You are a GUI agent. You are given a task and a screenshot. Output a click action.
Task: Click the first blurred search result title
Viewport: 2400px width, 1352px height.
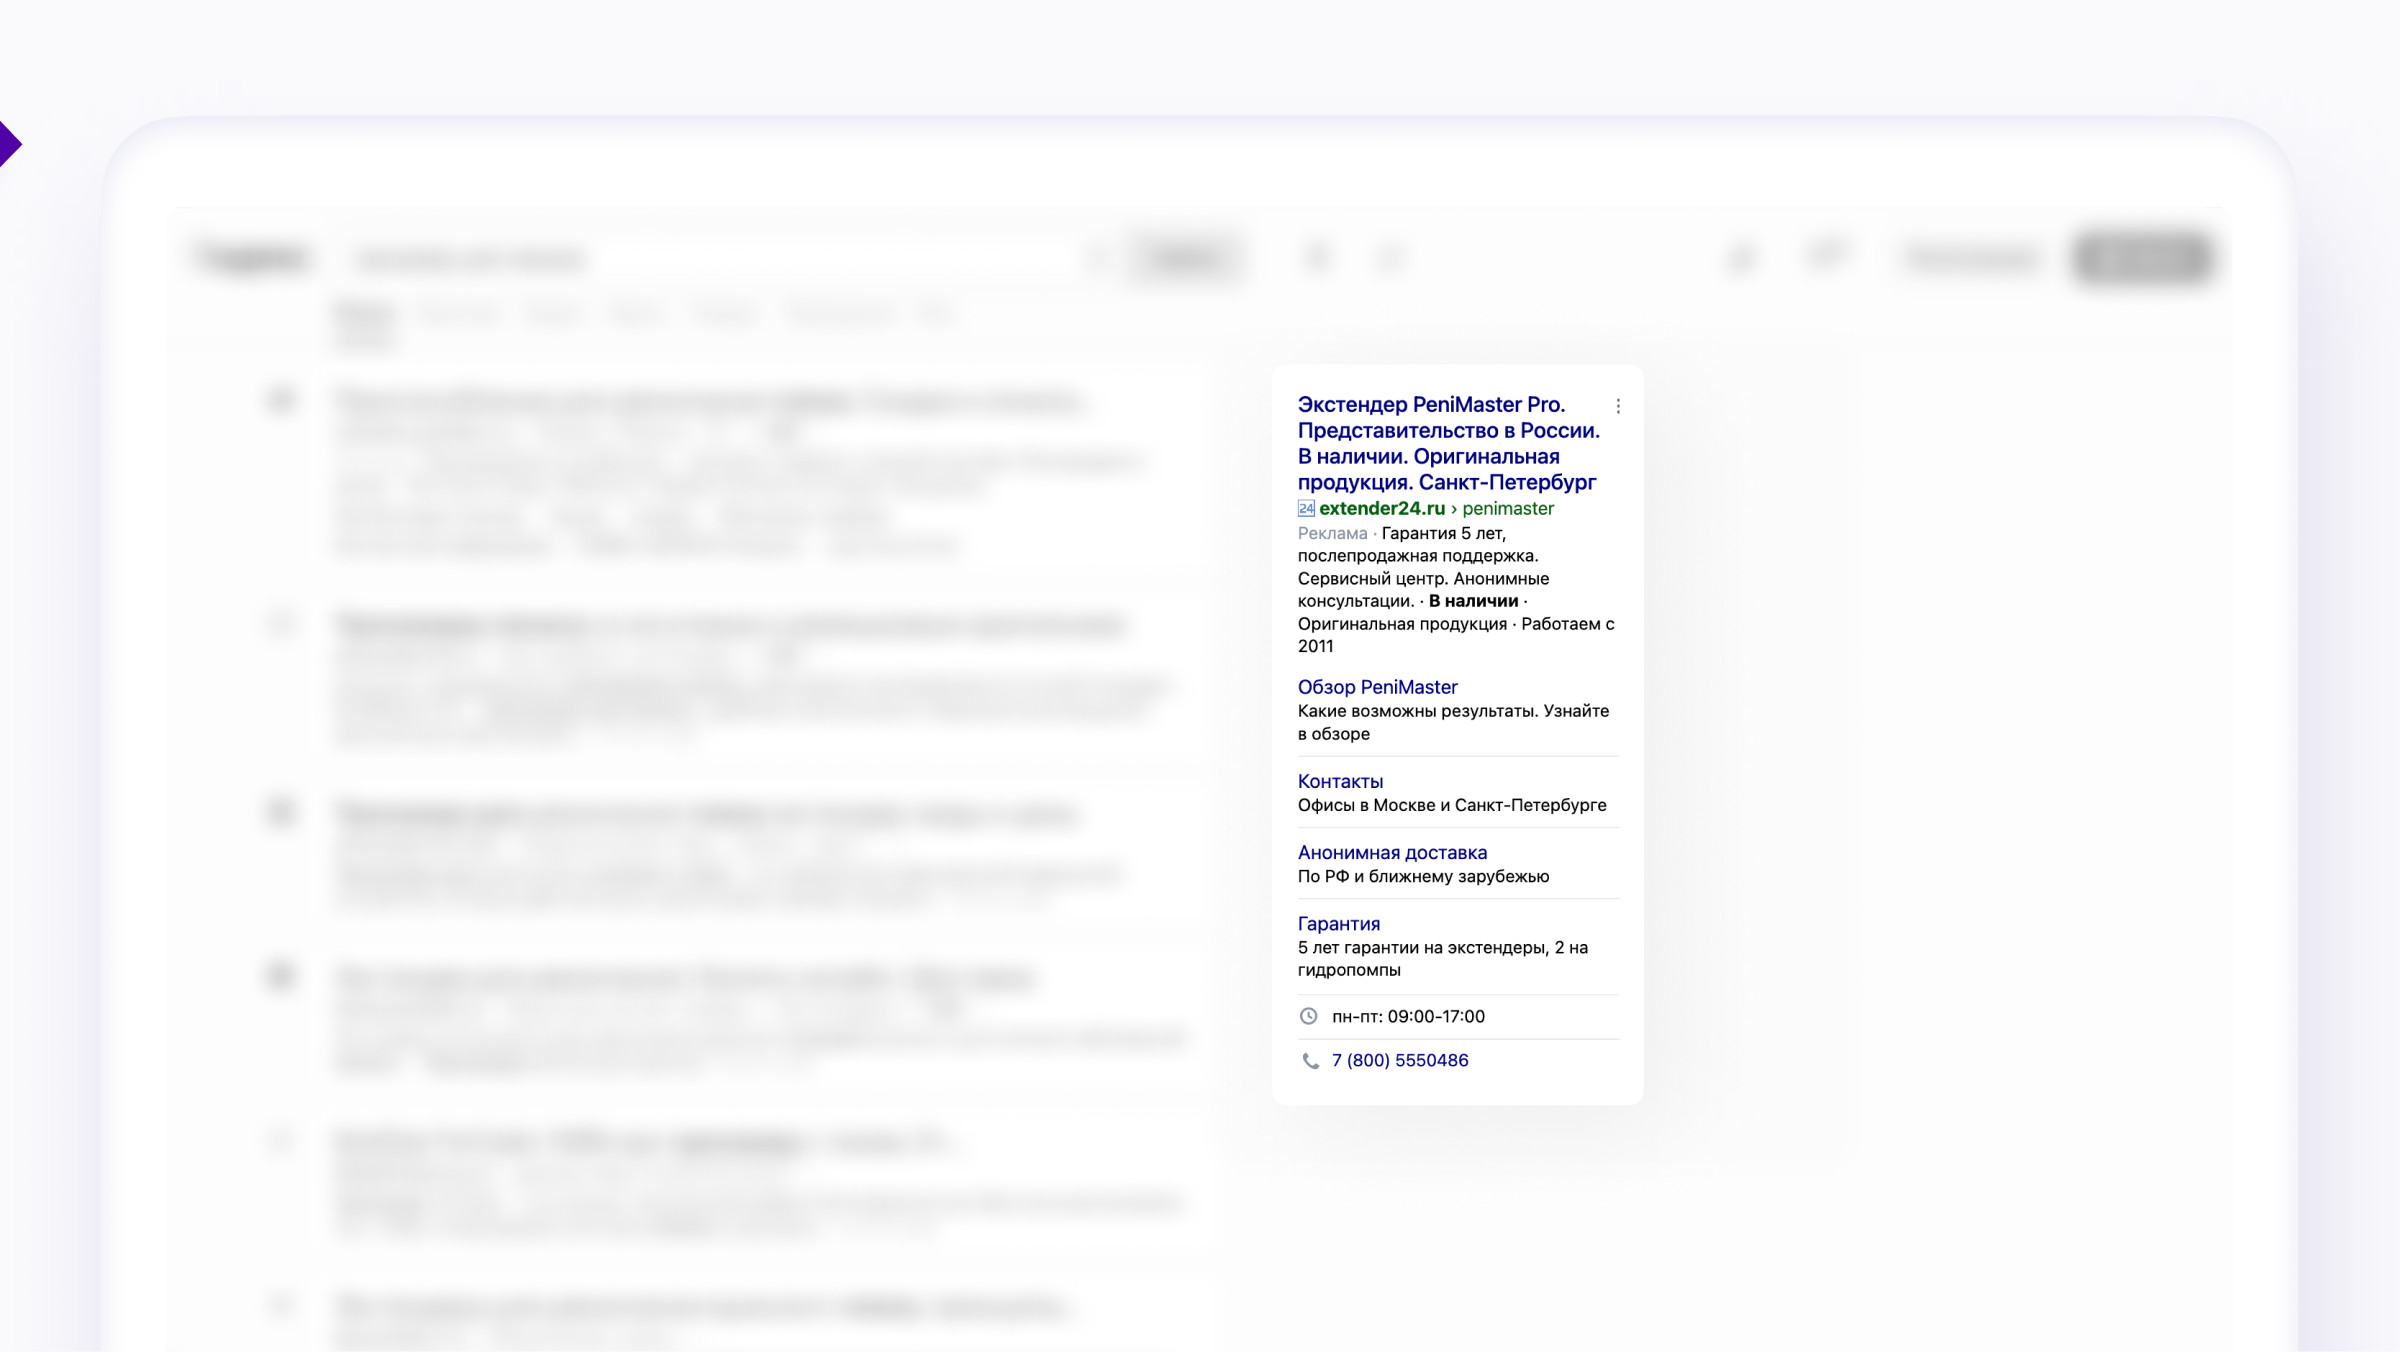(710, 402)
